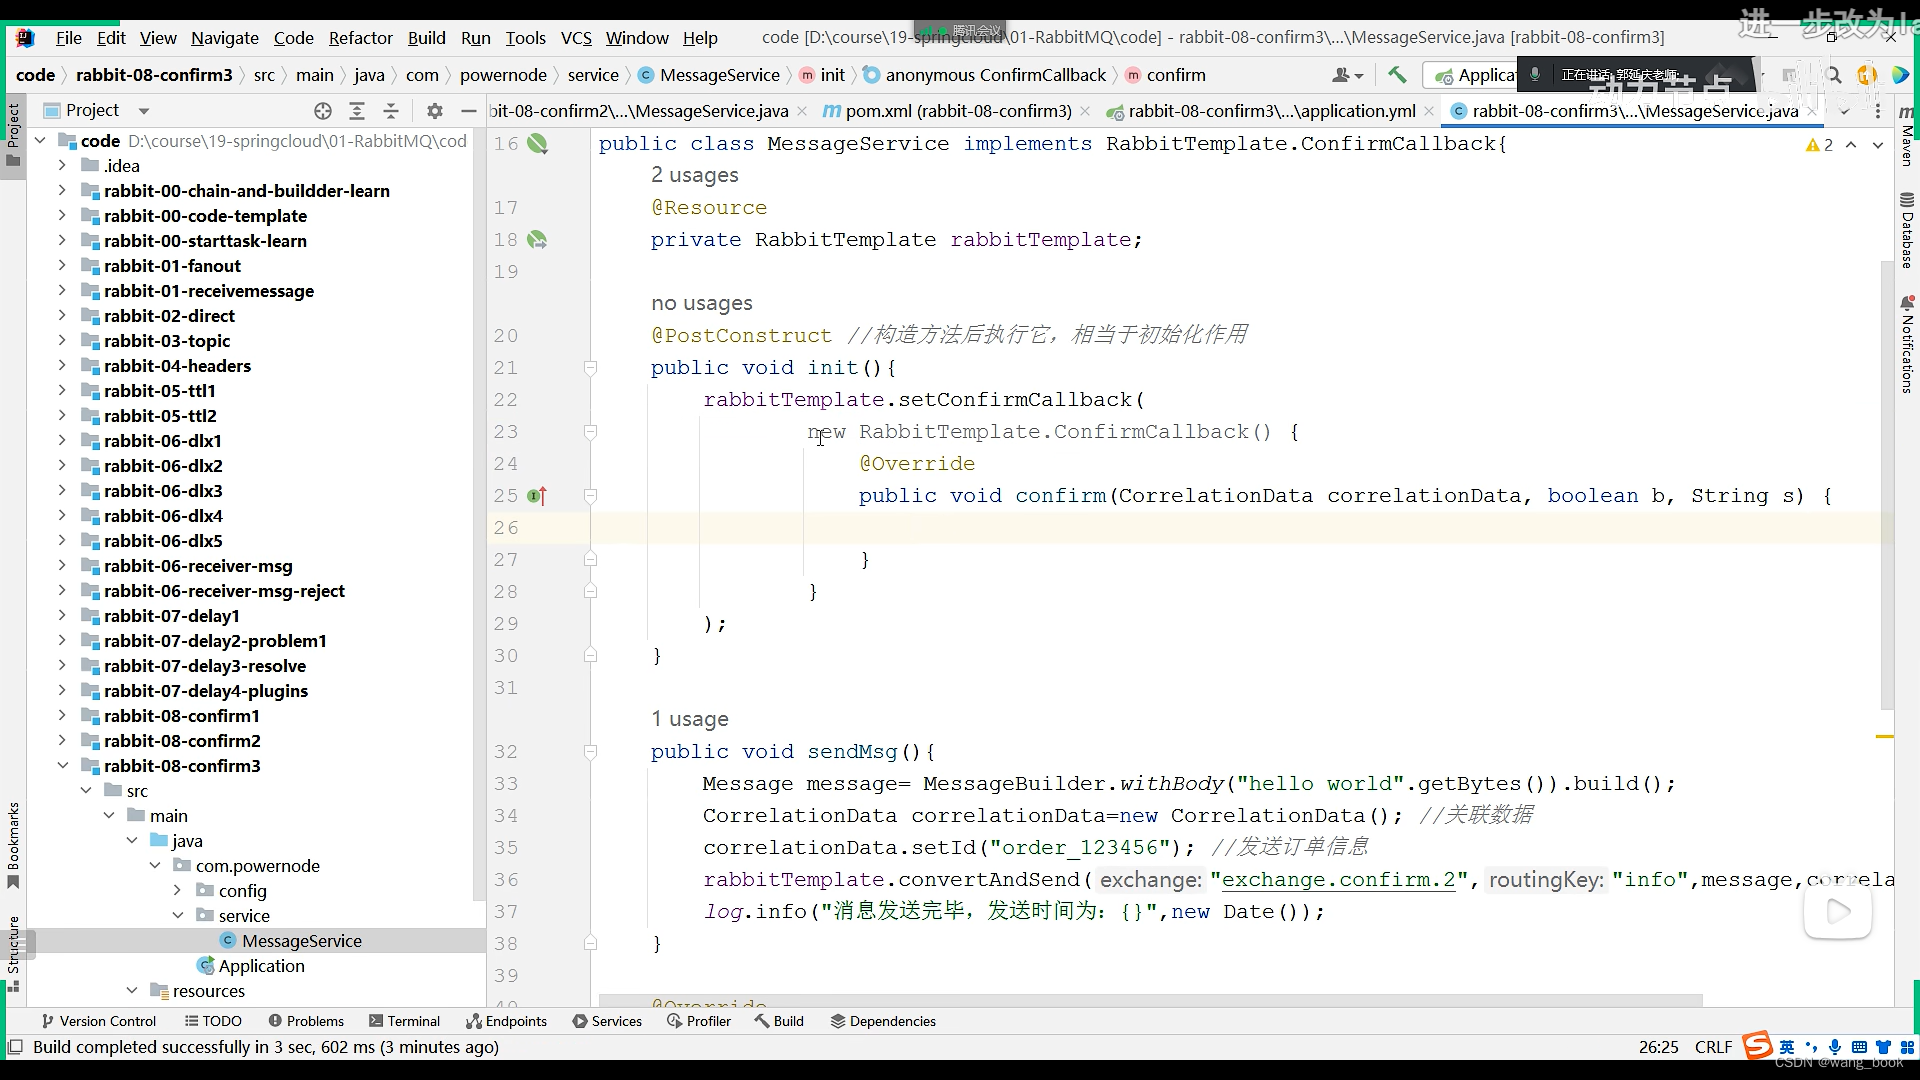
Task: Toggle fold marker on line 32 sendMsg method
Action: [x=590, y=752]
